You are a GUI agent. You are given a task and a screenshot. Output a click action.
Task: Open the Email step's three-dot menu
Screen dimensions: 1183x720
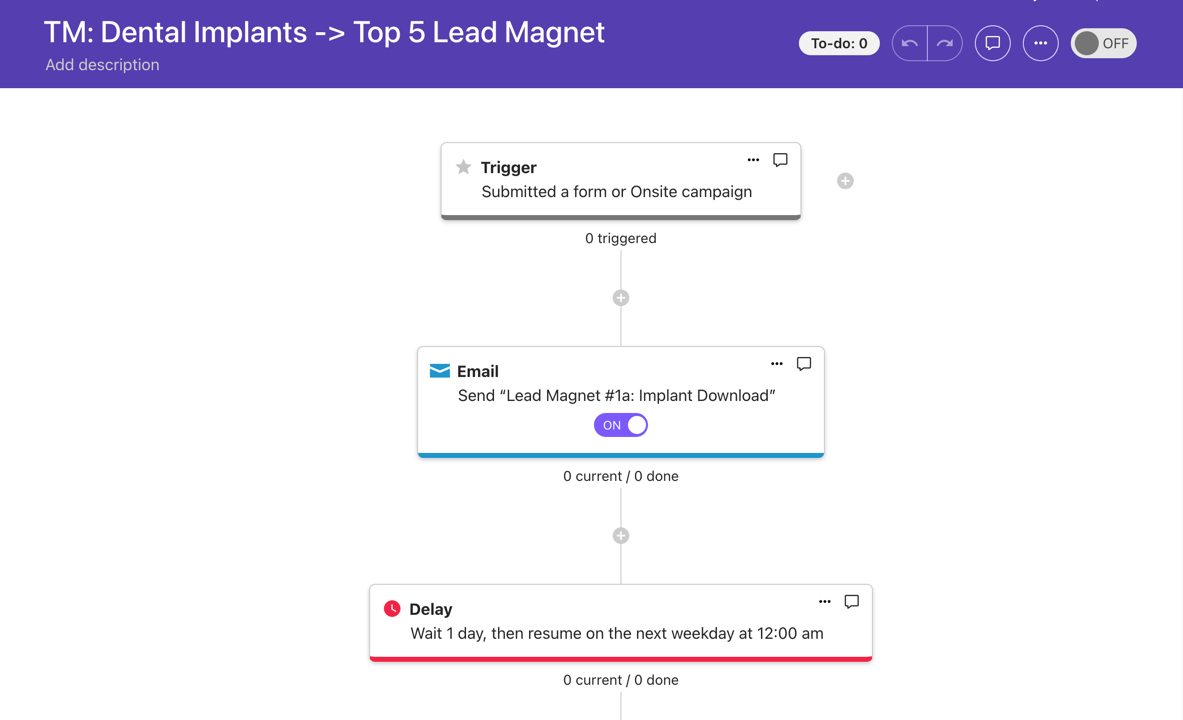(777, 364)
